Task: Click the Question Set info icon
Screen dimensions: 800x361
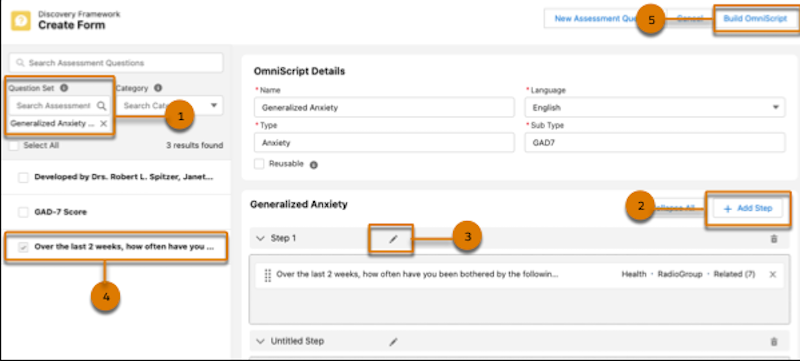Action: point(64,88)
